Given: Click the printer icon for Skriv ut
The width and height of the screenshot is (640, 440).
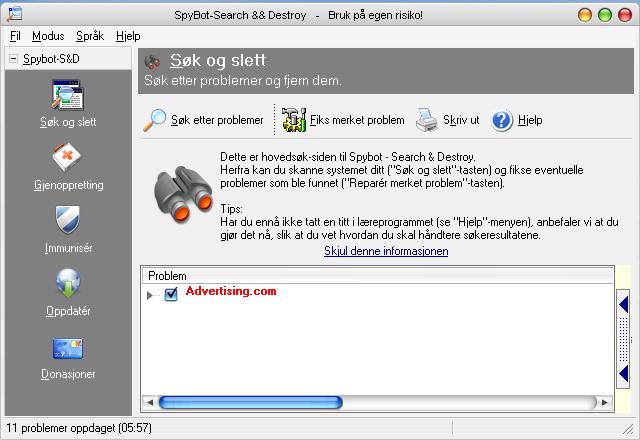Looking at the screenshot, I should (x=427, y=120).
